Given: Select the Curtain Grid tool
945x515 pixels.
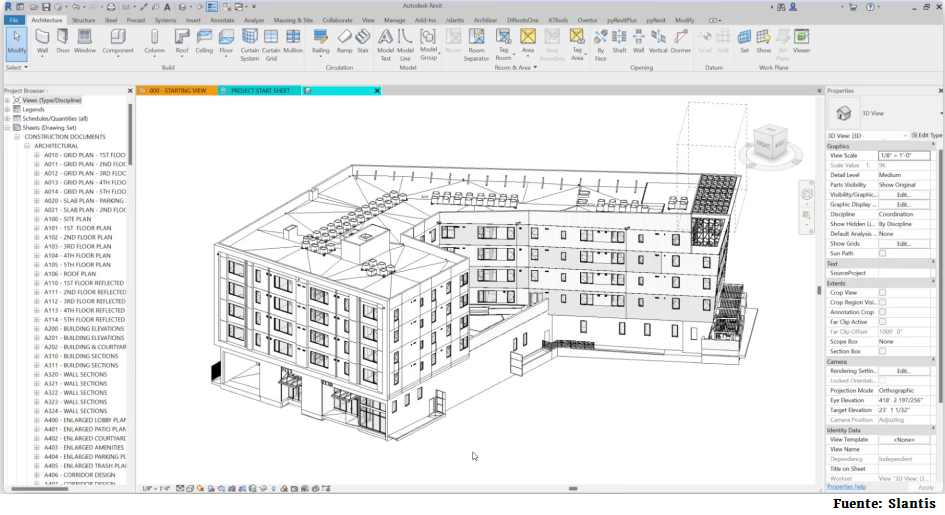Looking at the screenshot, I should [271, 45].
